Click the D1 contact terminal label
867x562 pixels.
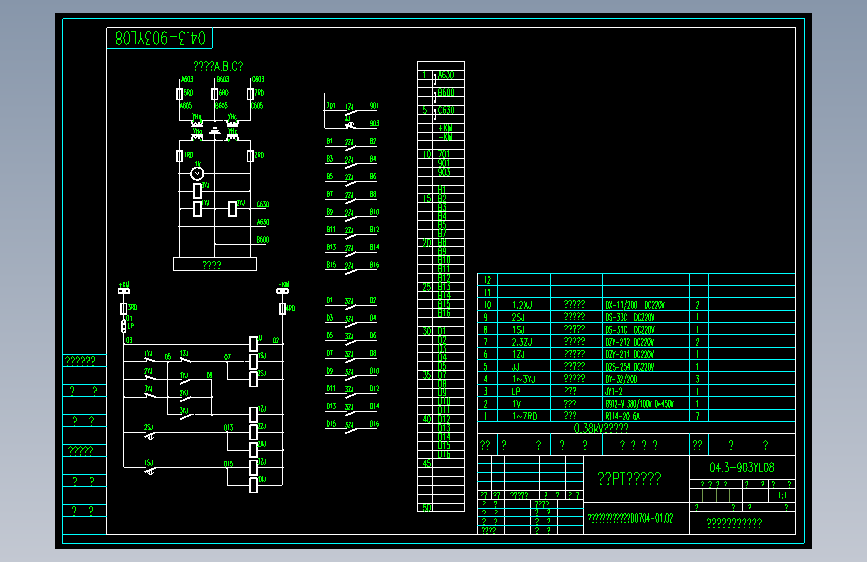point(330,300)
